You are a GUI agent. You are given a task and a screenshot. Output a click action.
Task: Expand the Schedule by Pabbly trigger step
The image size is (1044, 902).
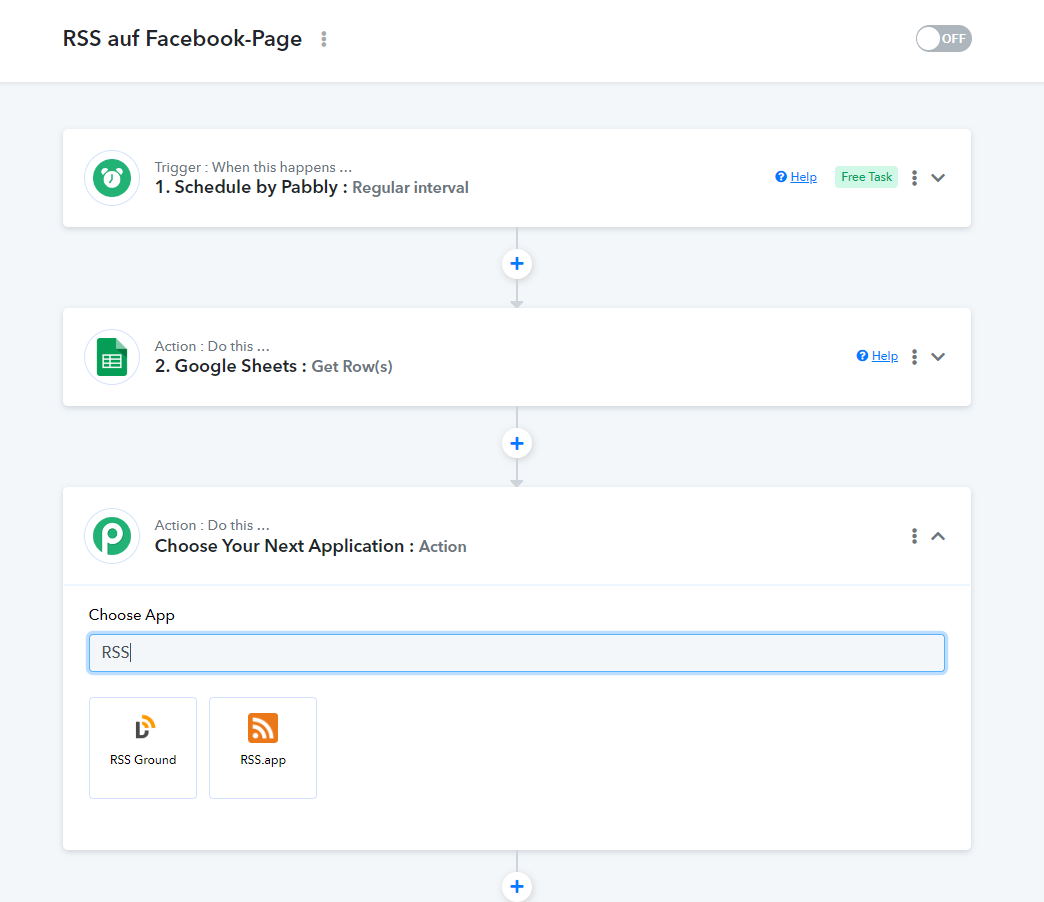938,178
